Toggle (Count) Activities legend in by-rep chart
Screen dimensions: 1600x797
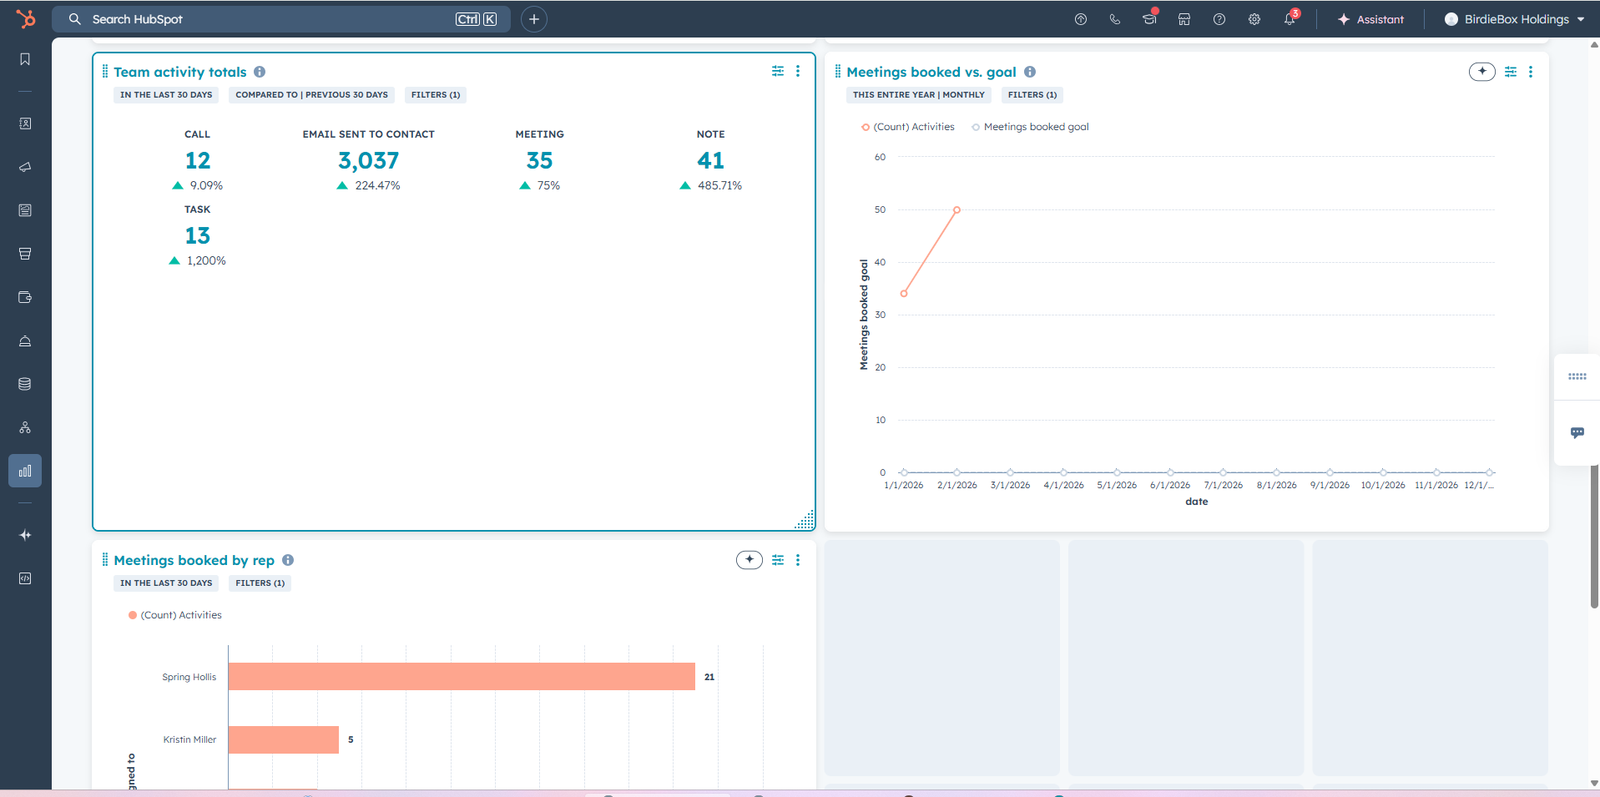click(175, 615)
